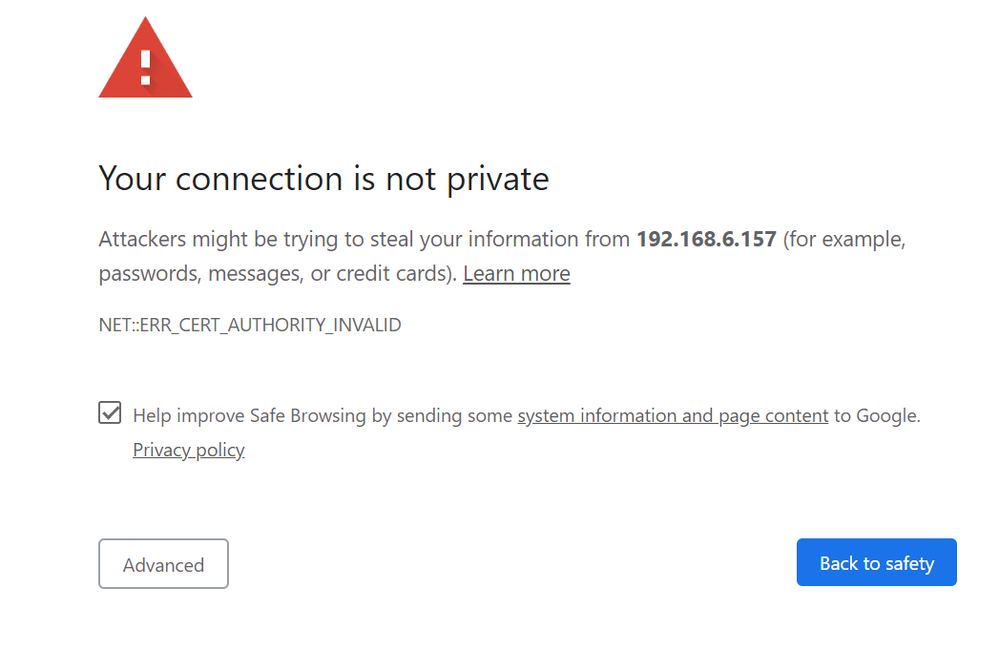The image size is (999, 655).
Task: Click the bold IP address 192.168.6.157
Action: 706,240
